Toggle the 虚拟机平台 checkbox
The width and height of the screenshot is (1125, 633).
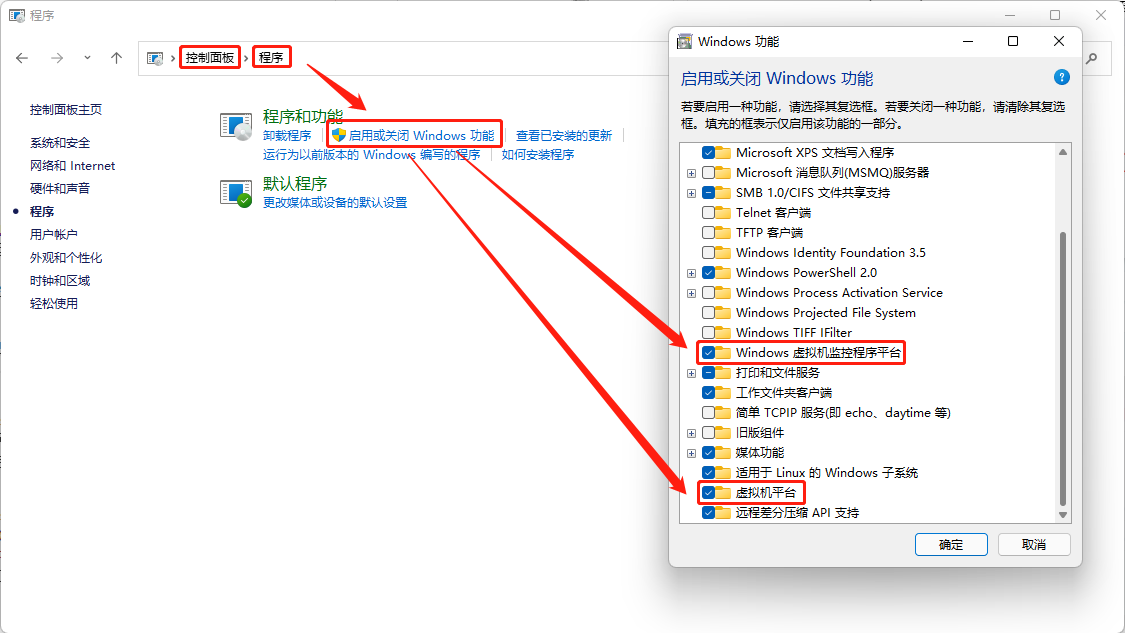click(708, 493)
